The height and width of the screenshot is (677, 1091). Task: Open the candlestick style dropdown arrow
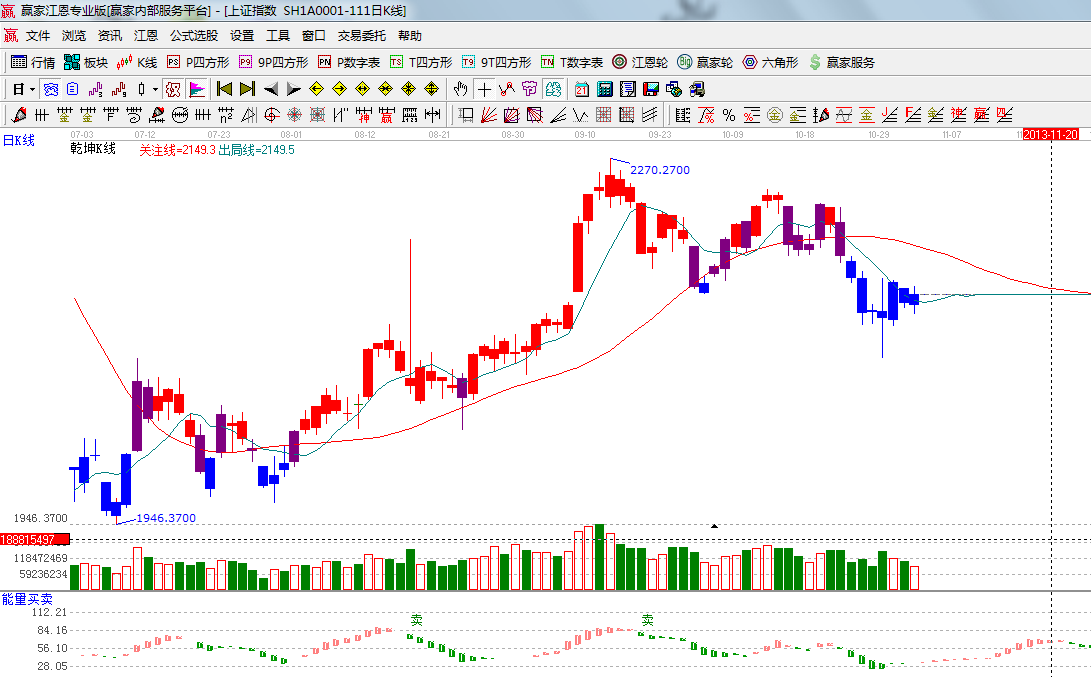point(155,89)
